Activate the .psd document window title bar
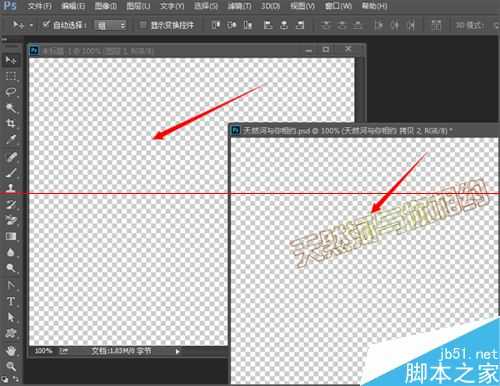The width and height of the screenshot is (500, 386). tap(364, 131)
